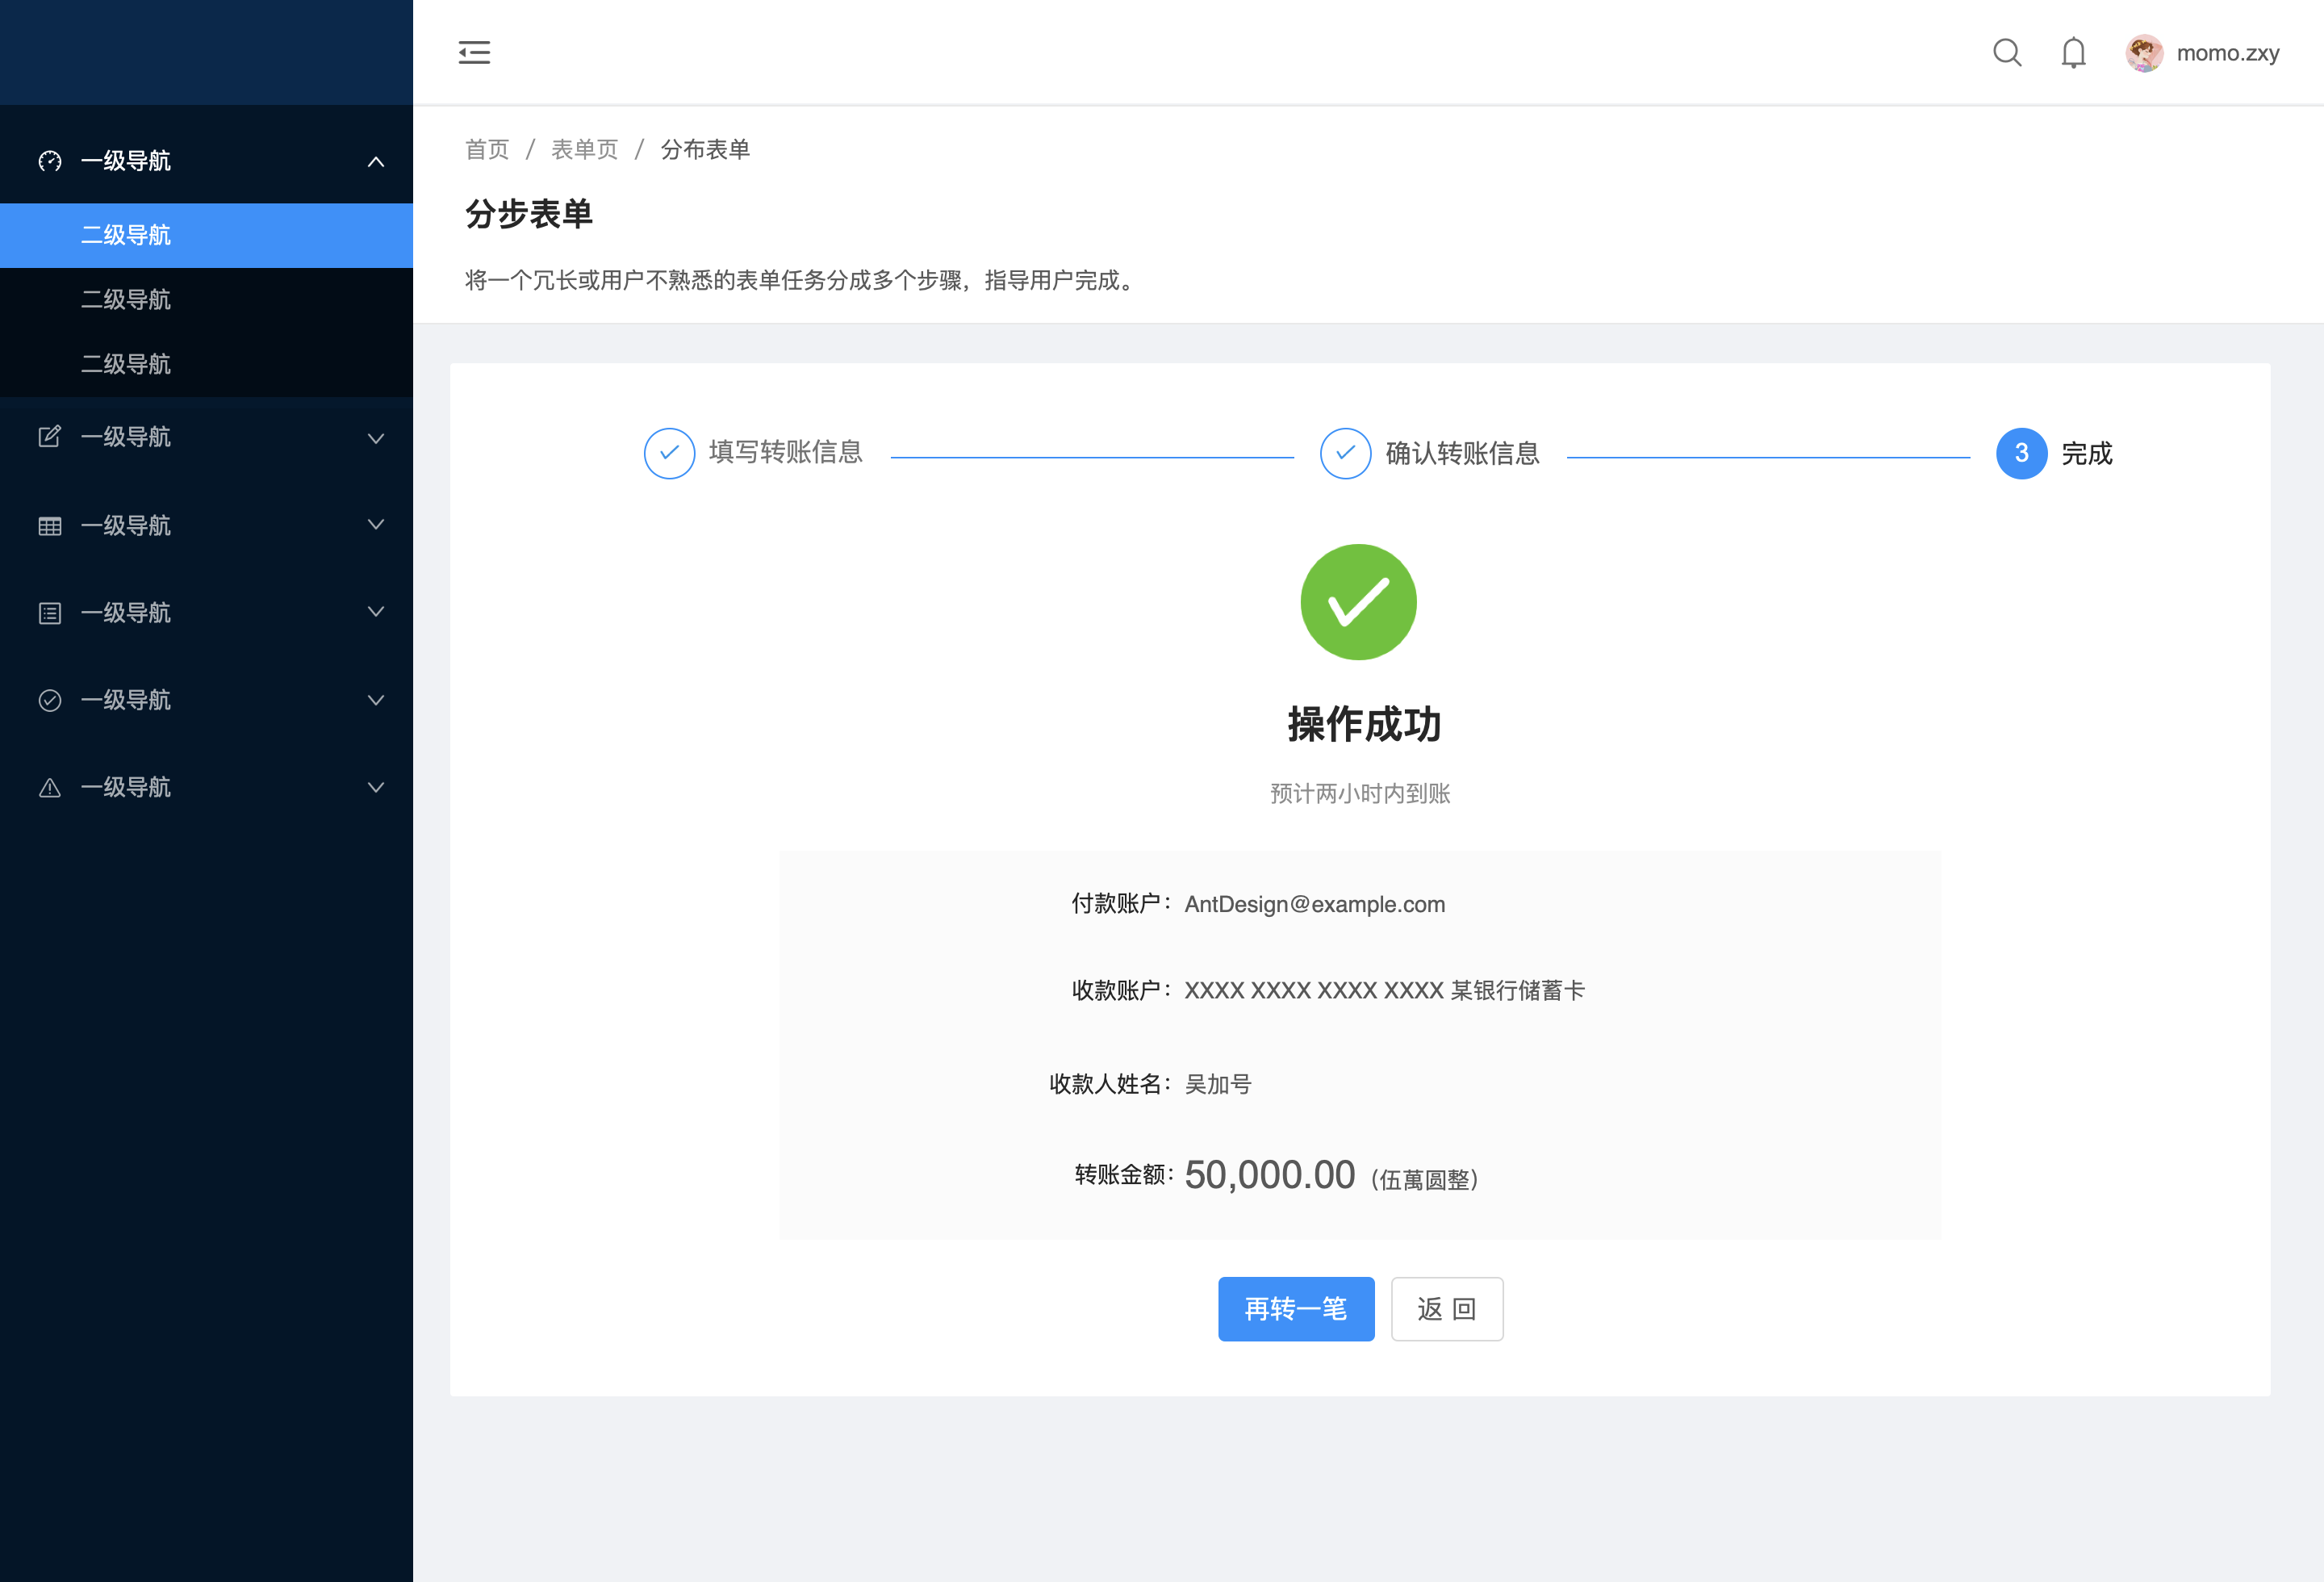Click the list profile icon in sidebar
The image size is (2324, 1582).
point(50,613)
